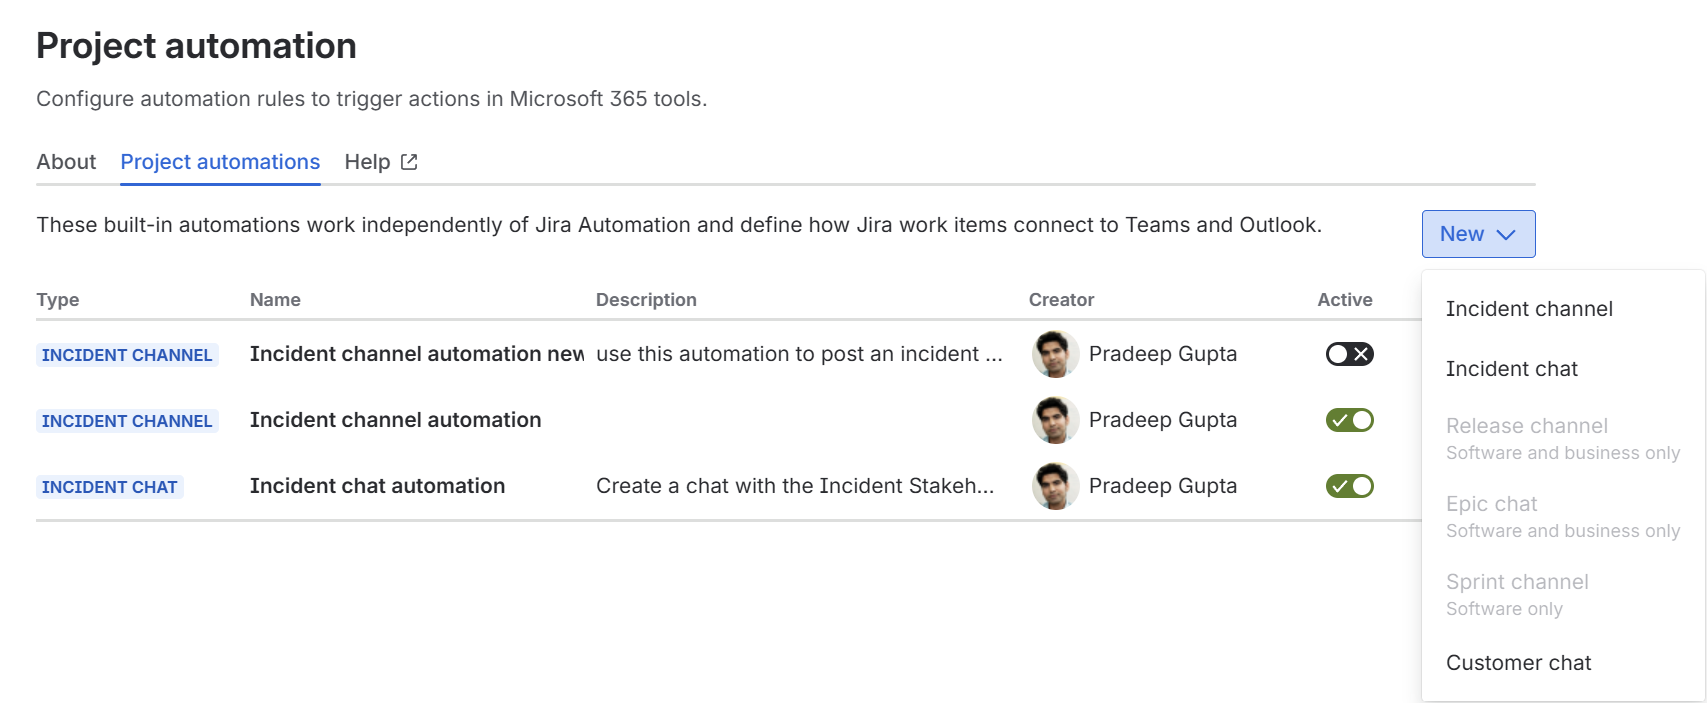Choose Incident chat from the New menu

pos(1511,369)
